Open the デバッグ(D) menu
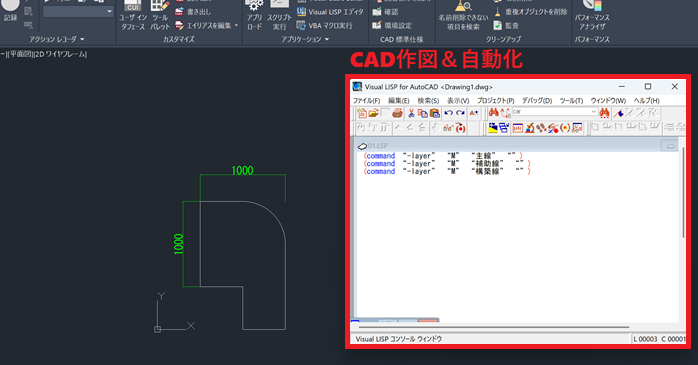 (x=537, y=101)
